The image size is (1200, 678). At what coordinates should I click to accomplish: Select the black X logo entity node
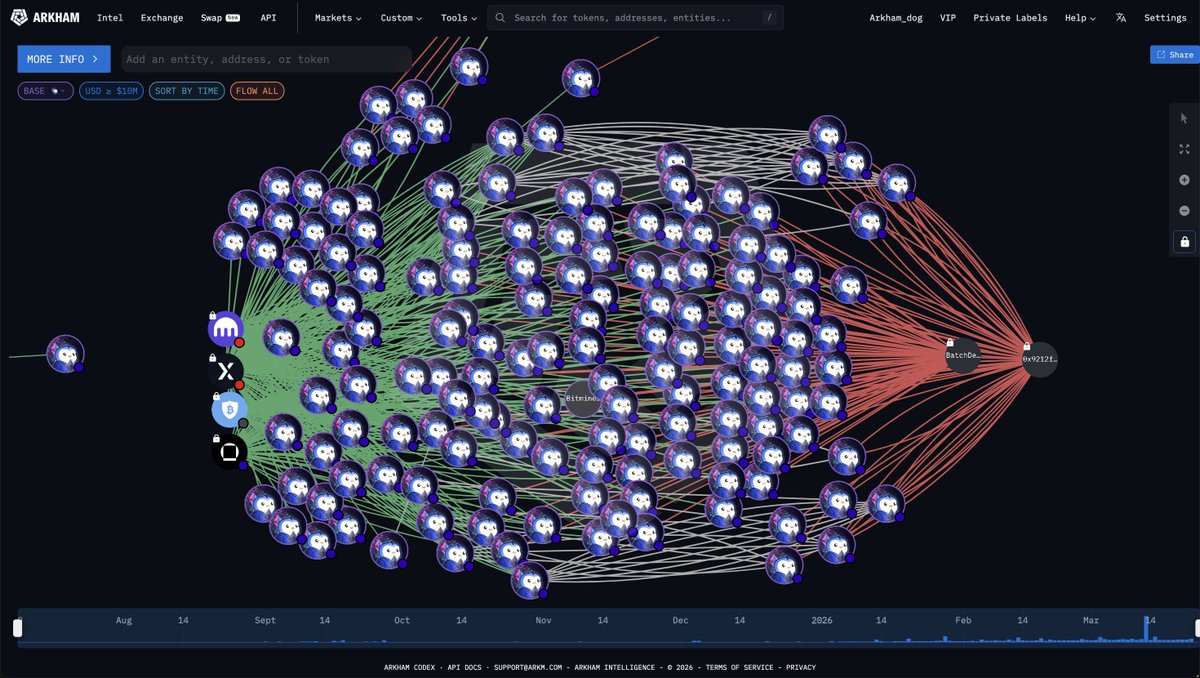[226, 371]
